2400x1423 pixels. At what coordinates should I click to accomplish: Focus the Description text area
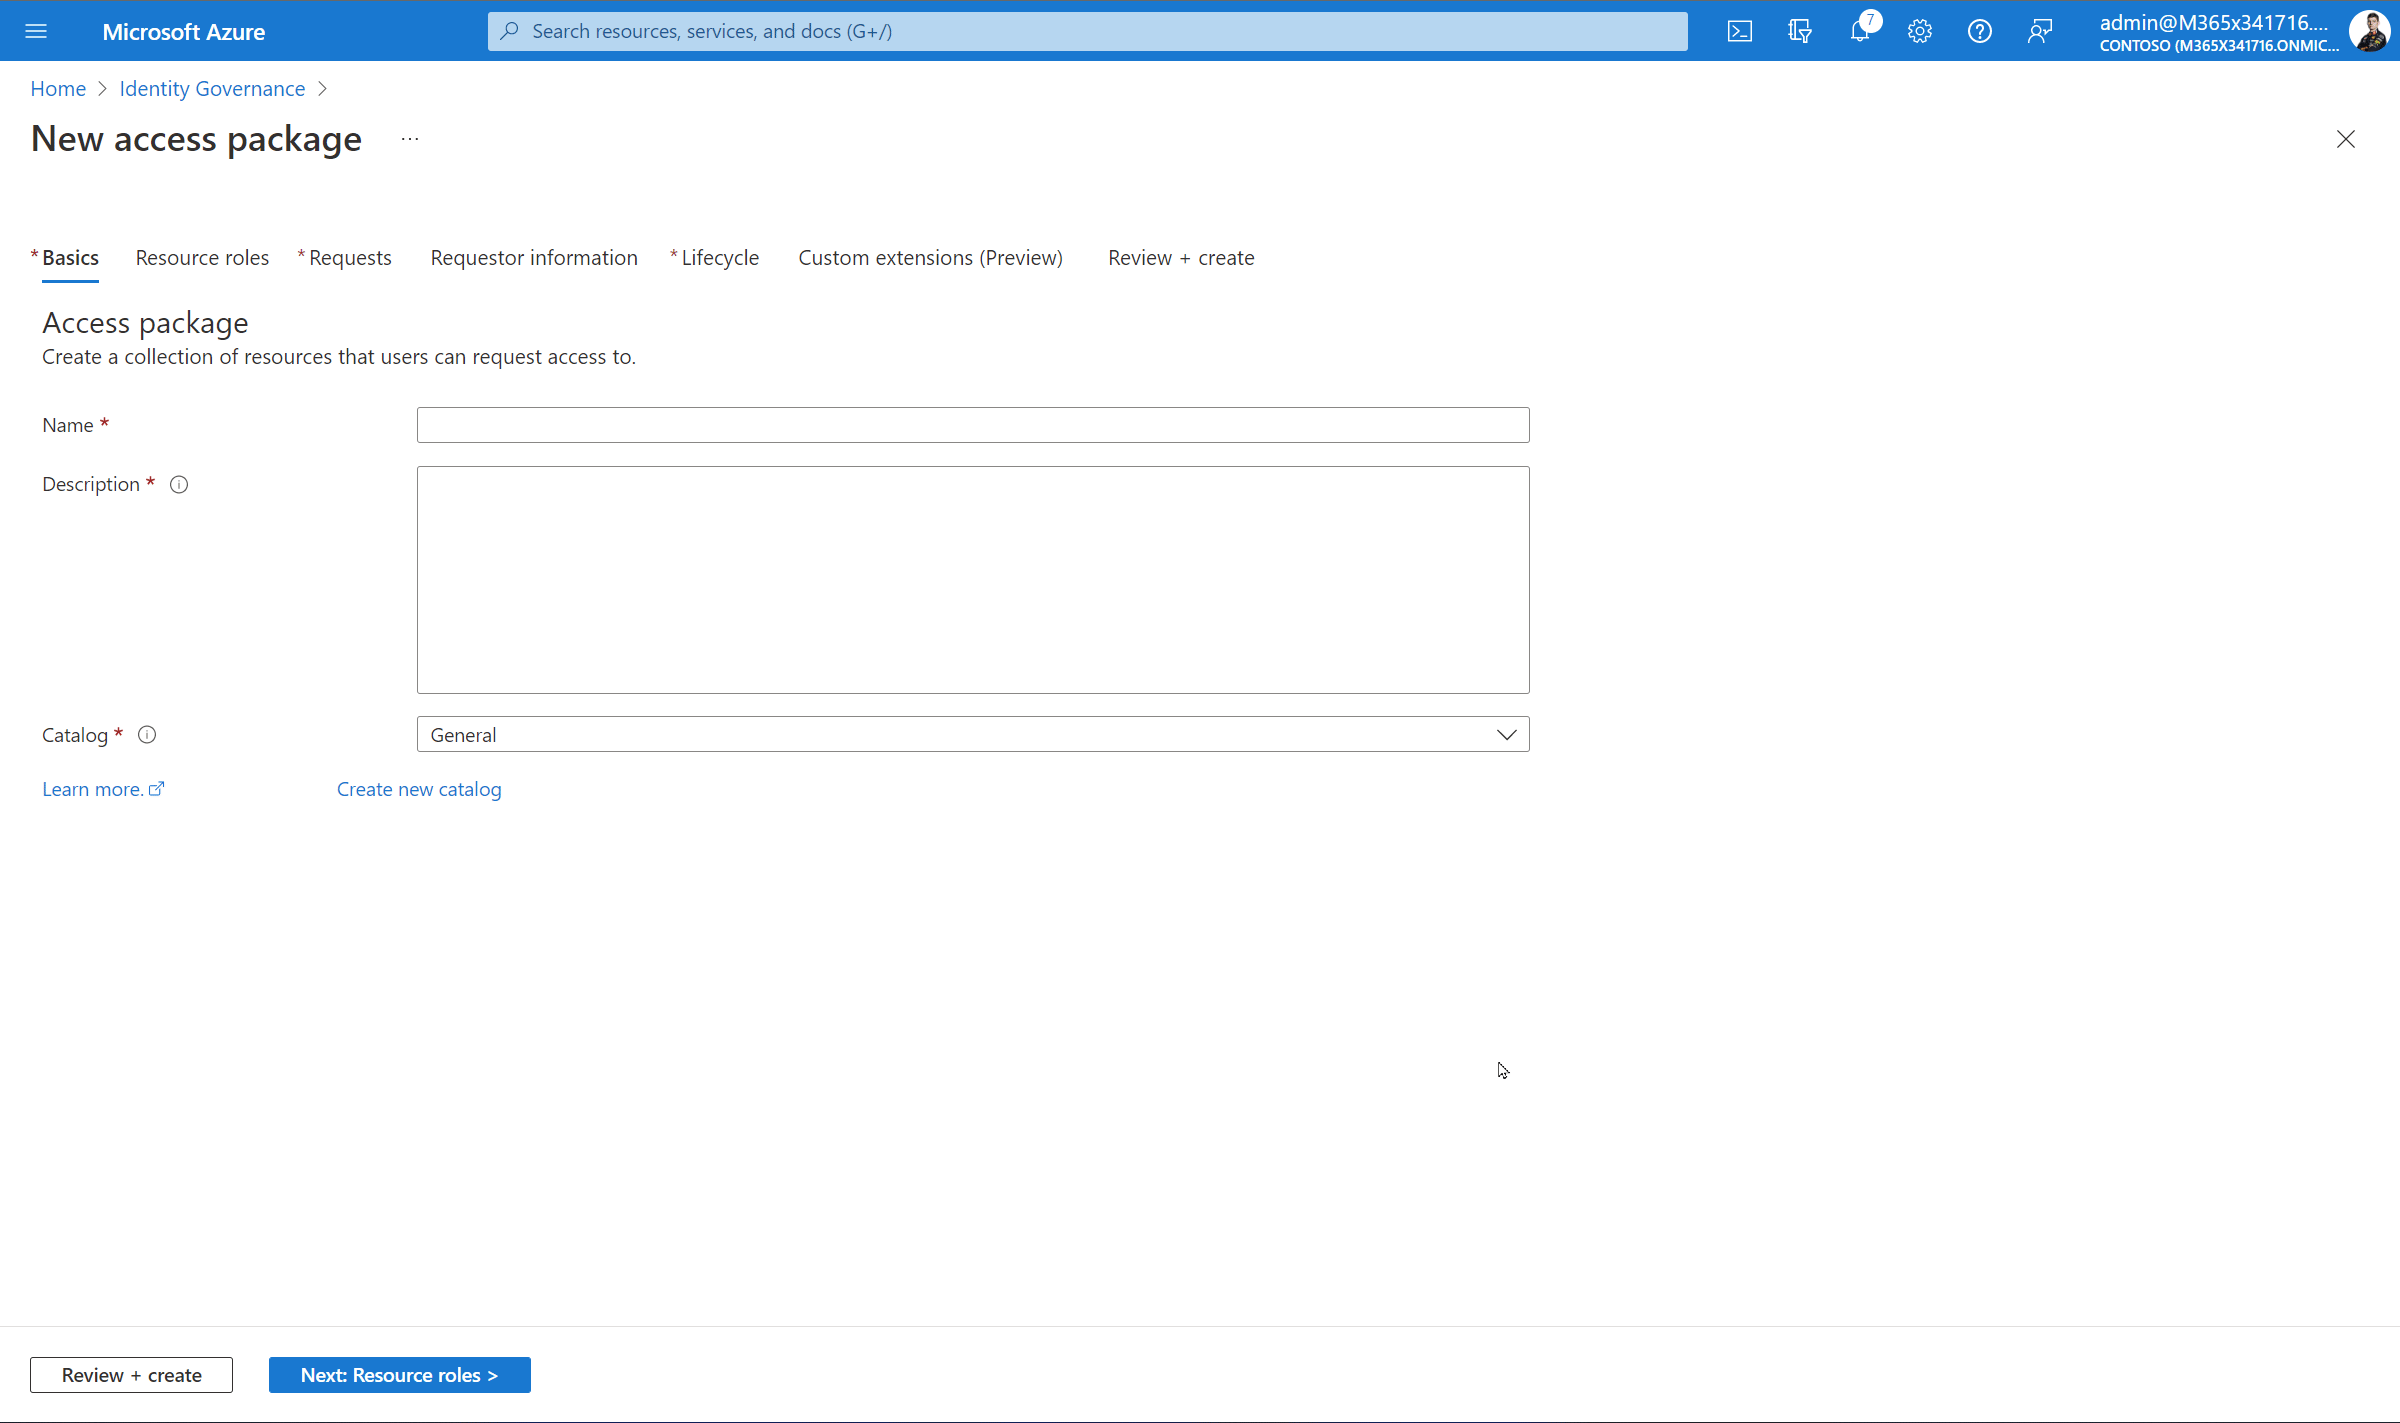click(x=973, y=580)
